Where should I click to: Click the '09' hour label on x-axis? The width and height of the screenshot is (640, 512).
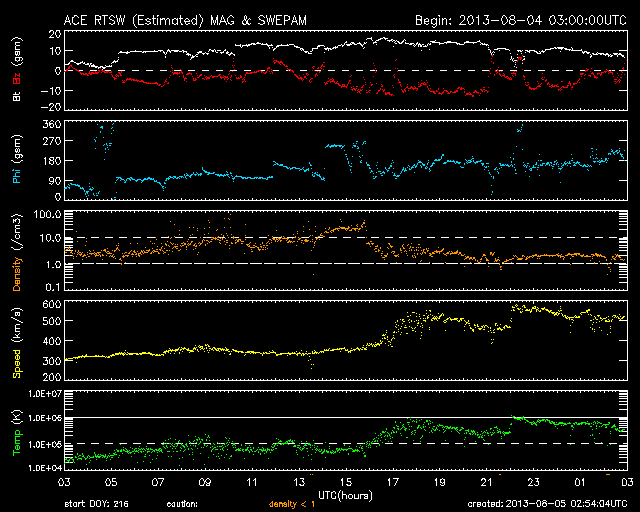click(205, 483)
